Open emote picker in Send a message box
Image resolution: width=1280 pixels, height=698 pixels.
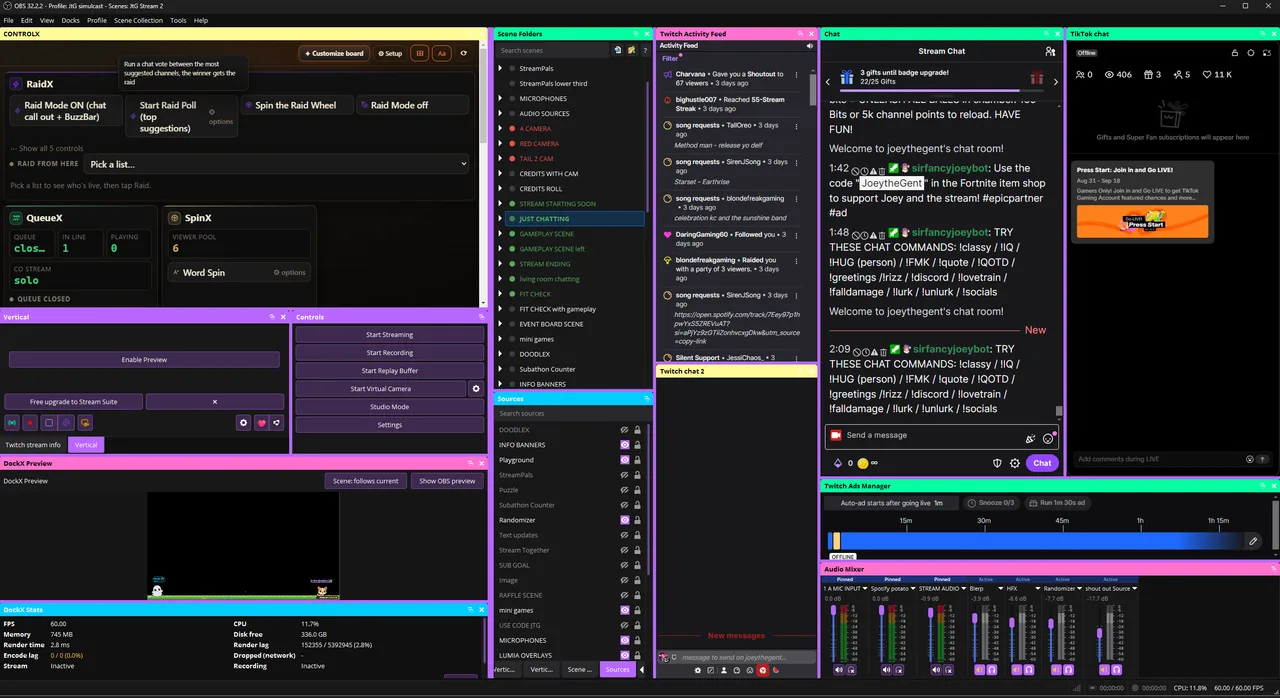pos(1048,437)
